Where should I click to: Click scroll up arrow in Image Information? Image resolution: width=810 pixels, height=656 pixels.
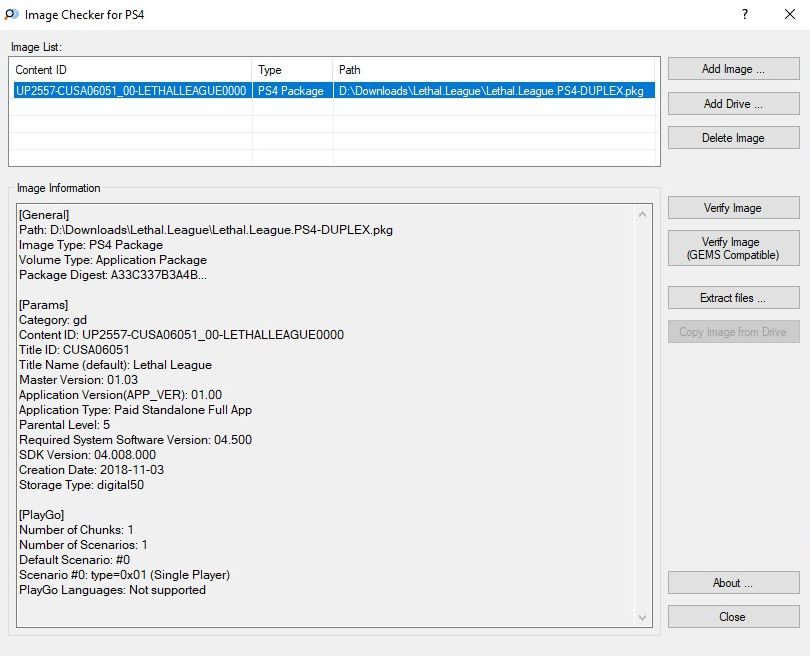(642, 214)
